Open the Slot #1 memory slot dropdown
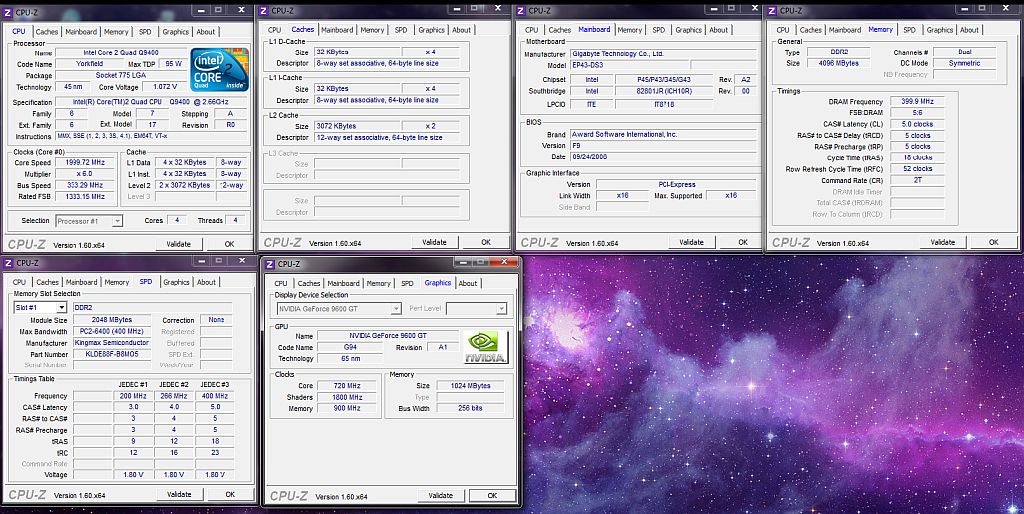 (x=40, y=308)
